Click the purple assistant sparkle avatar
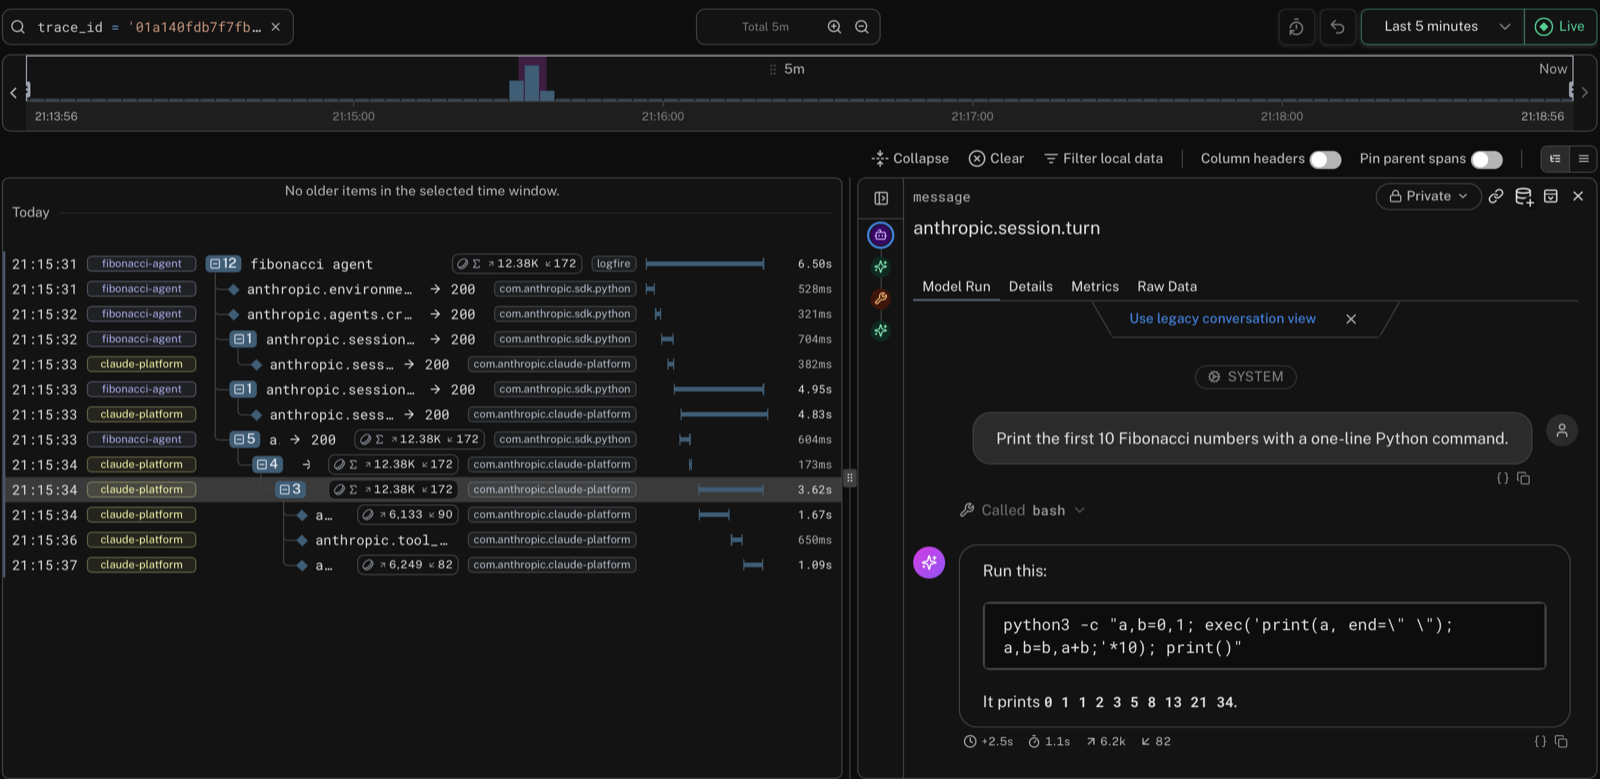 pos(929,562)
